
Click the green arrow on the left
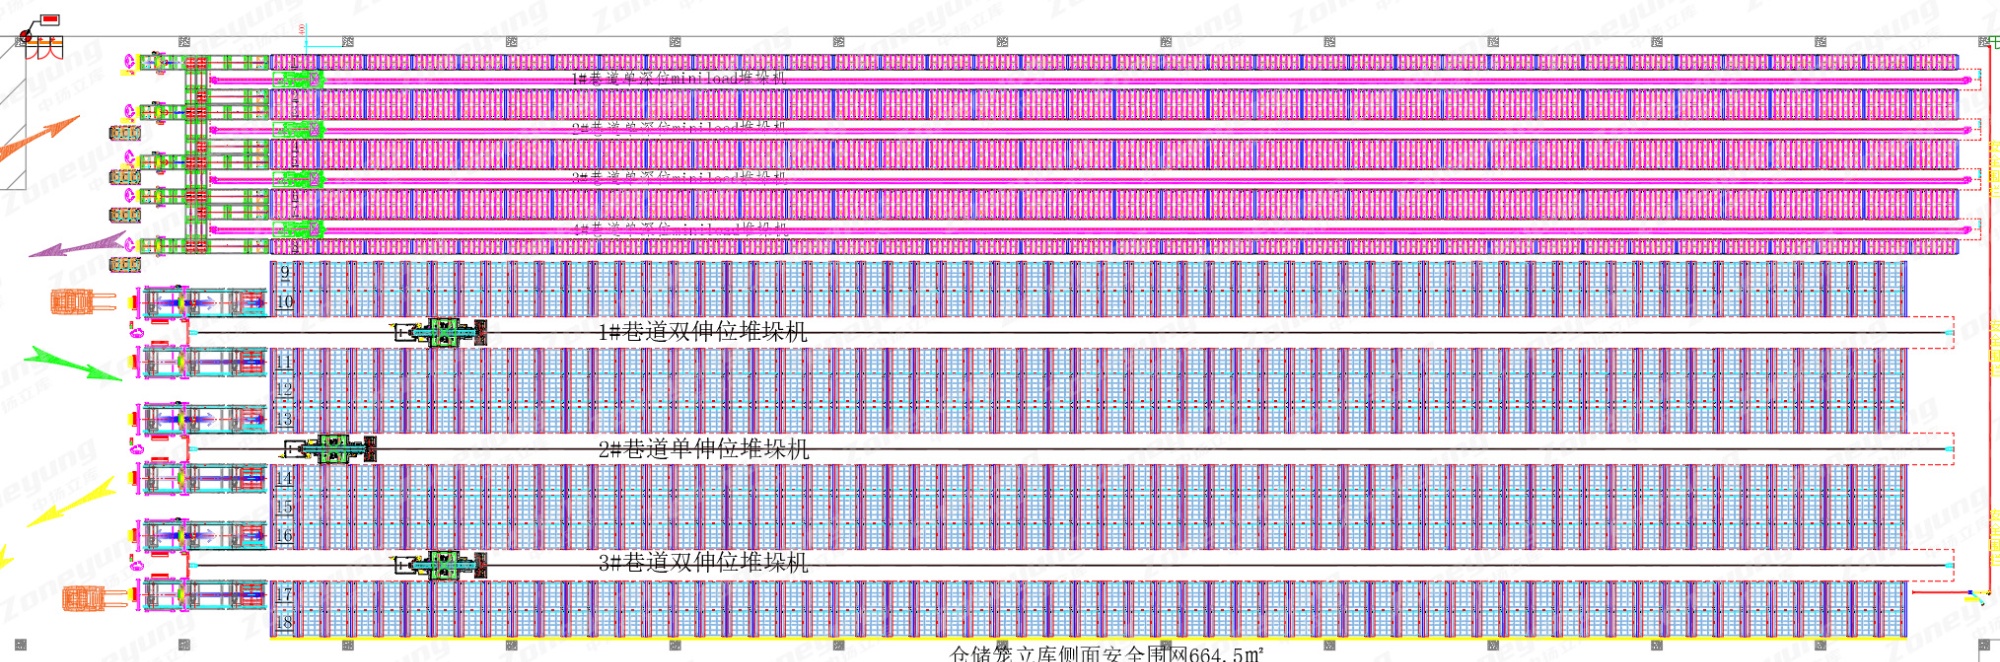point(73,362)
